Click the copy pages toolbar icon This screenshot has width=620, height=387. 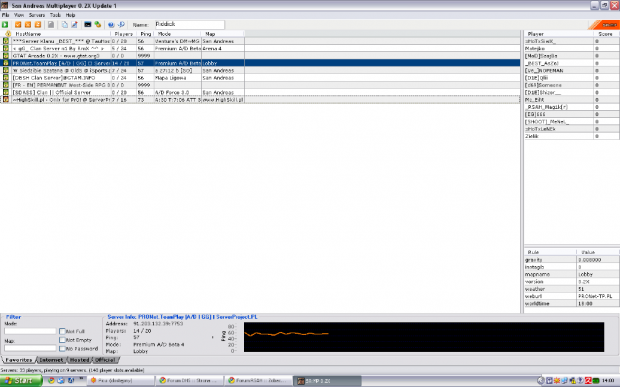tap(64, 25)
